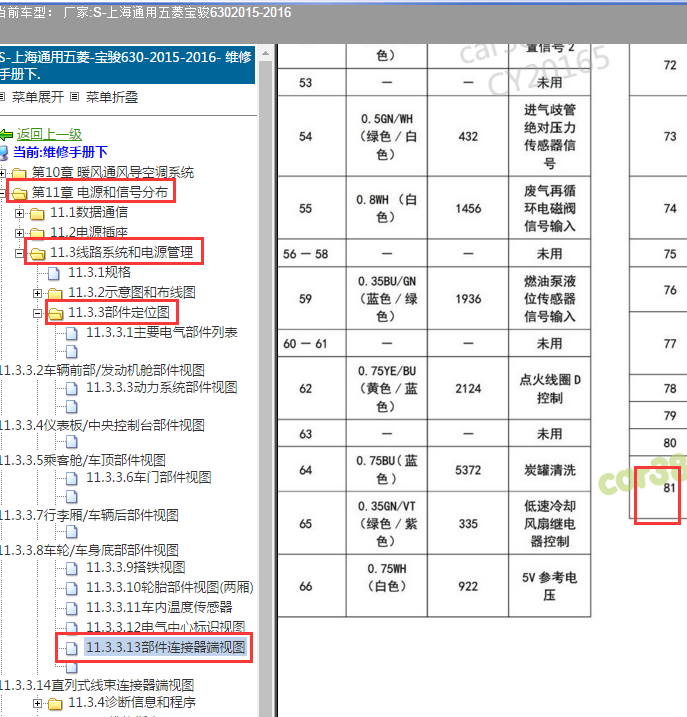Open 11.3.3.11车内温度传感器

tap(160, 607)
